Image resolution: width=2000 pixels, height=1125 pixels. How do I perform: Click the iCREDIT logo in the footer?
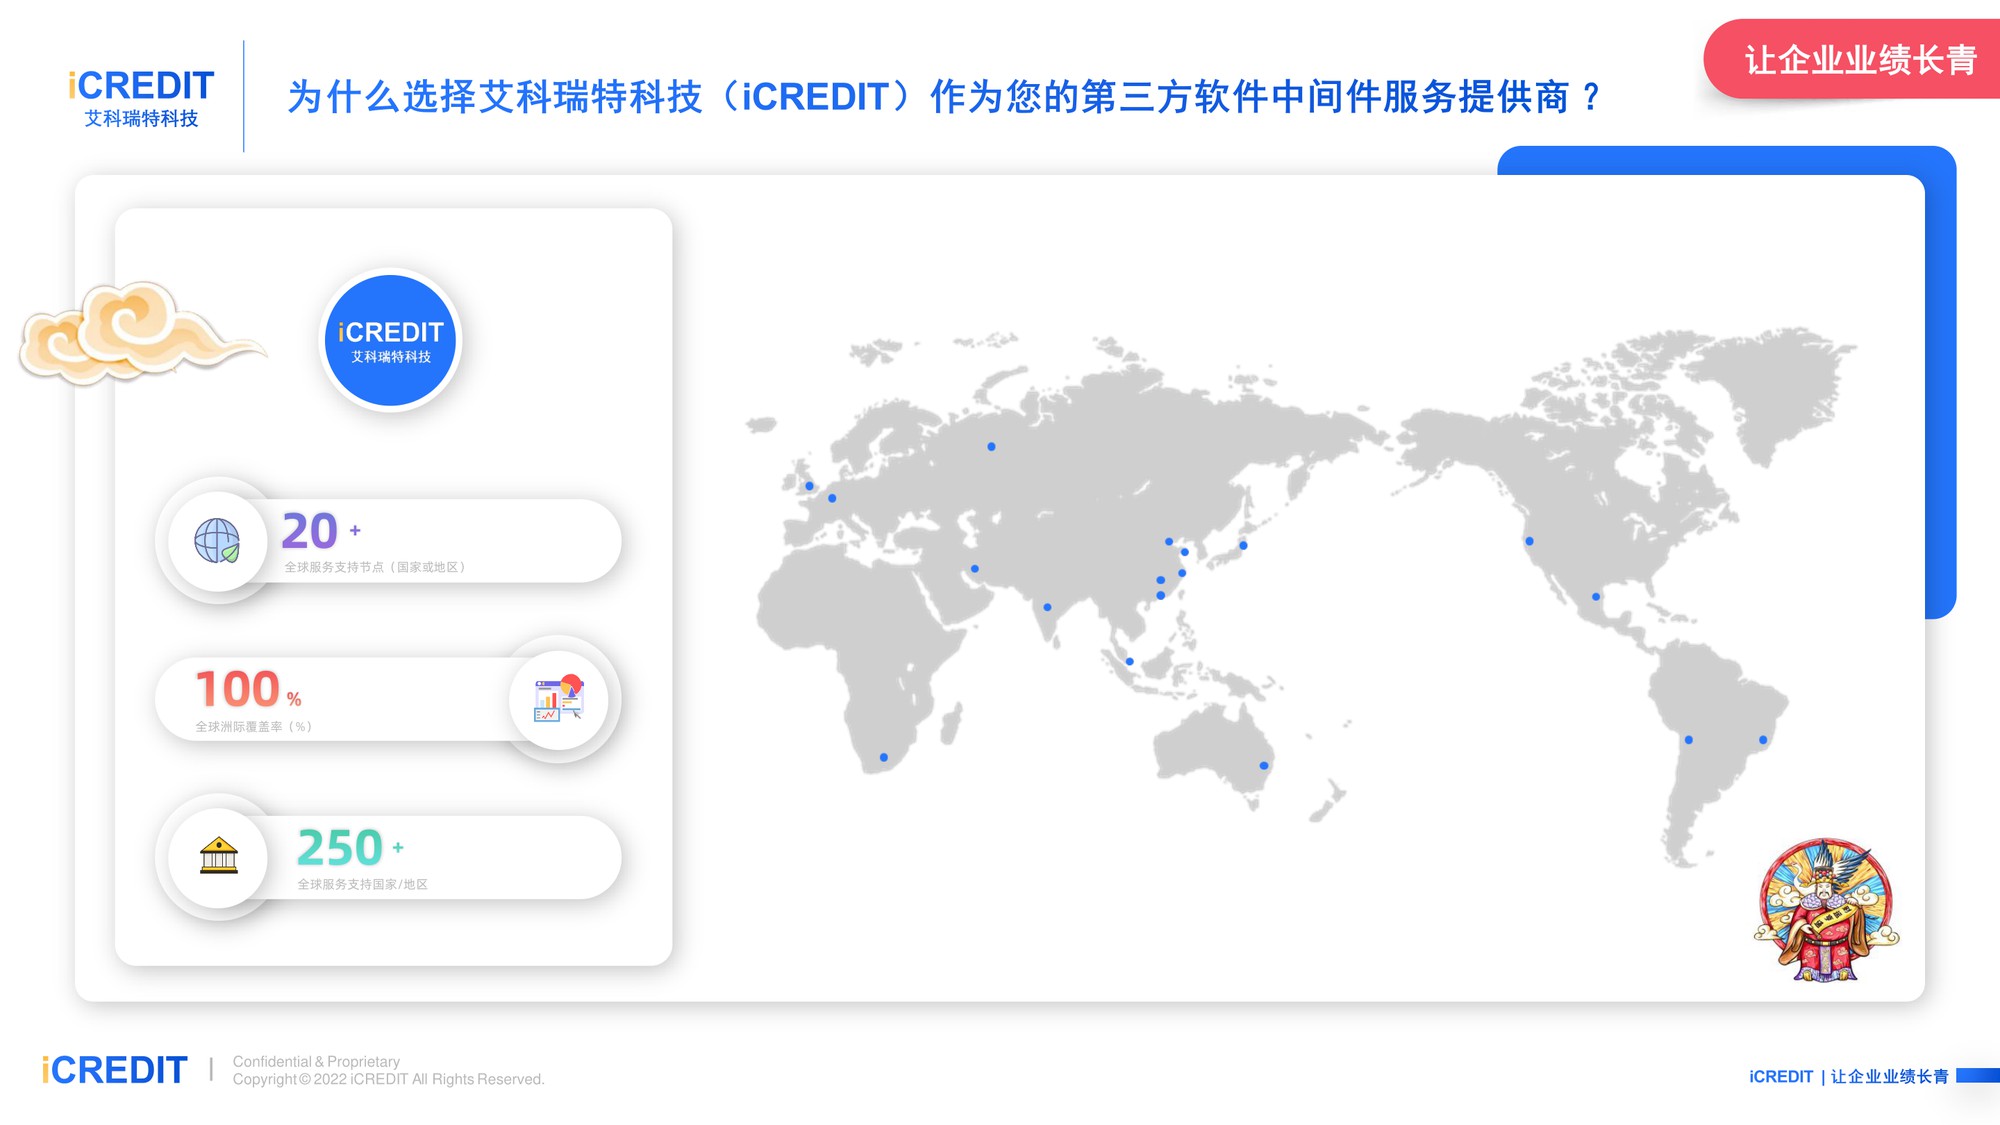click(x=114, y=1070)
